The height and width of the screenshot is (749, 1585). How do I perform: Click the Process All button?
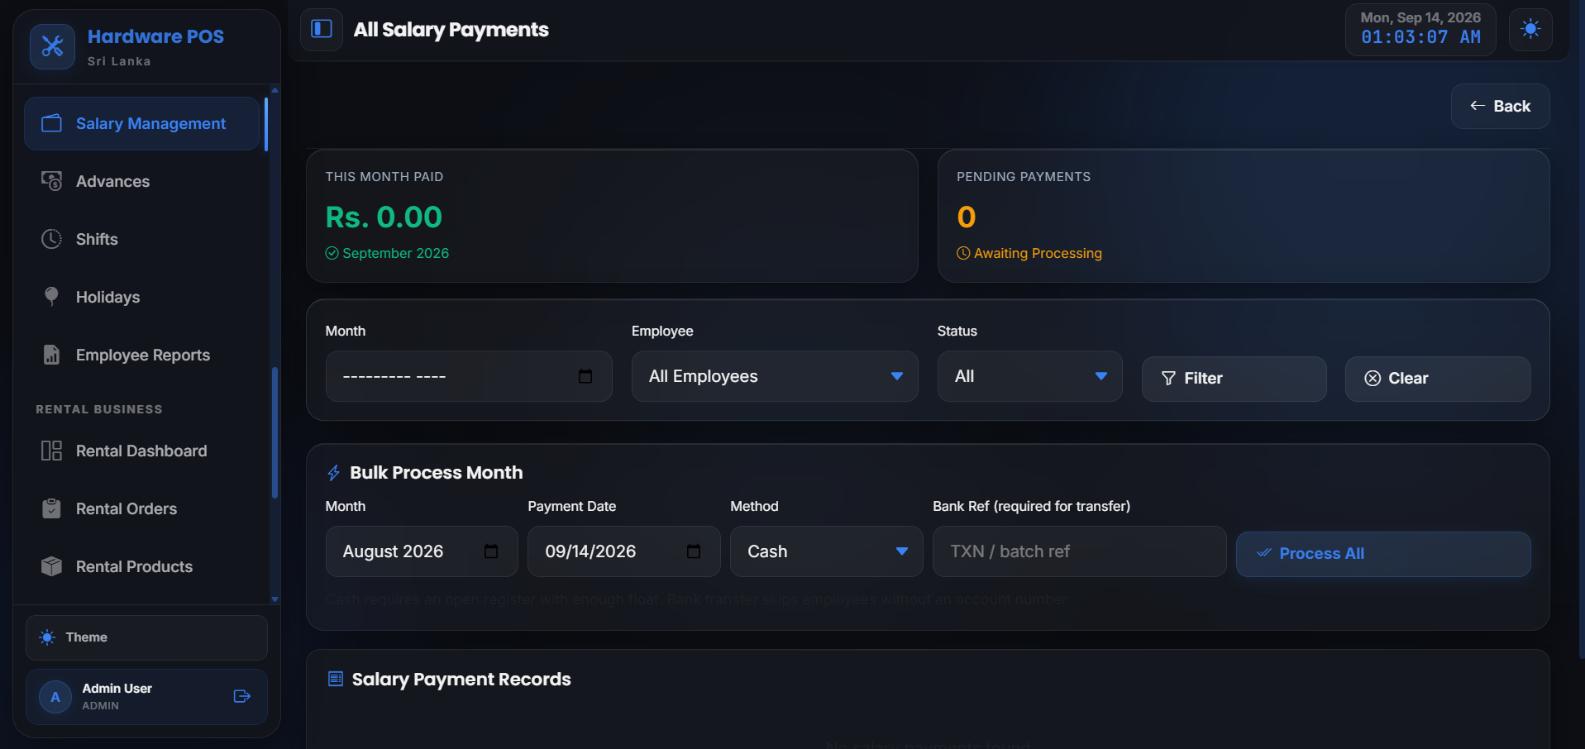(x=1383, y=554)
